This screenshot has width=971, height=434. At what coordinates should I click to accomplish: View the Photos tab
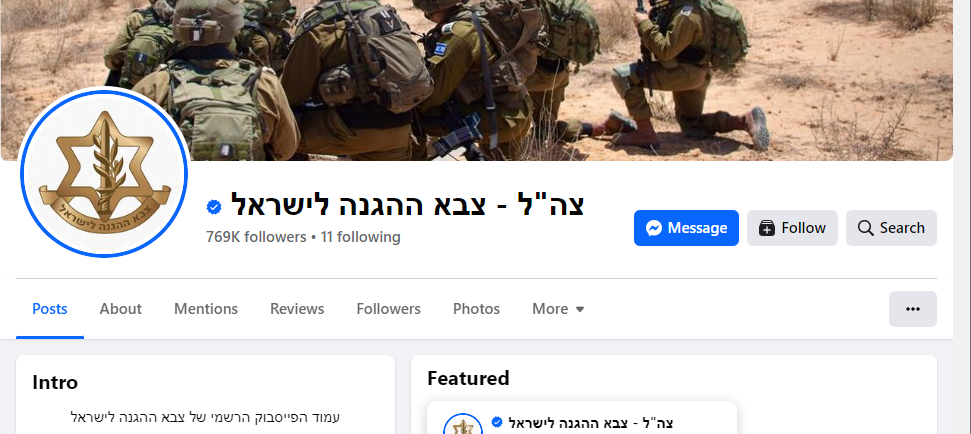[476, 309]
